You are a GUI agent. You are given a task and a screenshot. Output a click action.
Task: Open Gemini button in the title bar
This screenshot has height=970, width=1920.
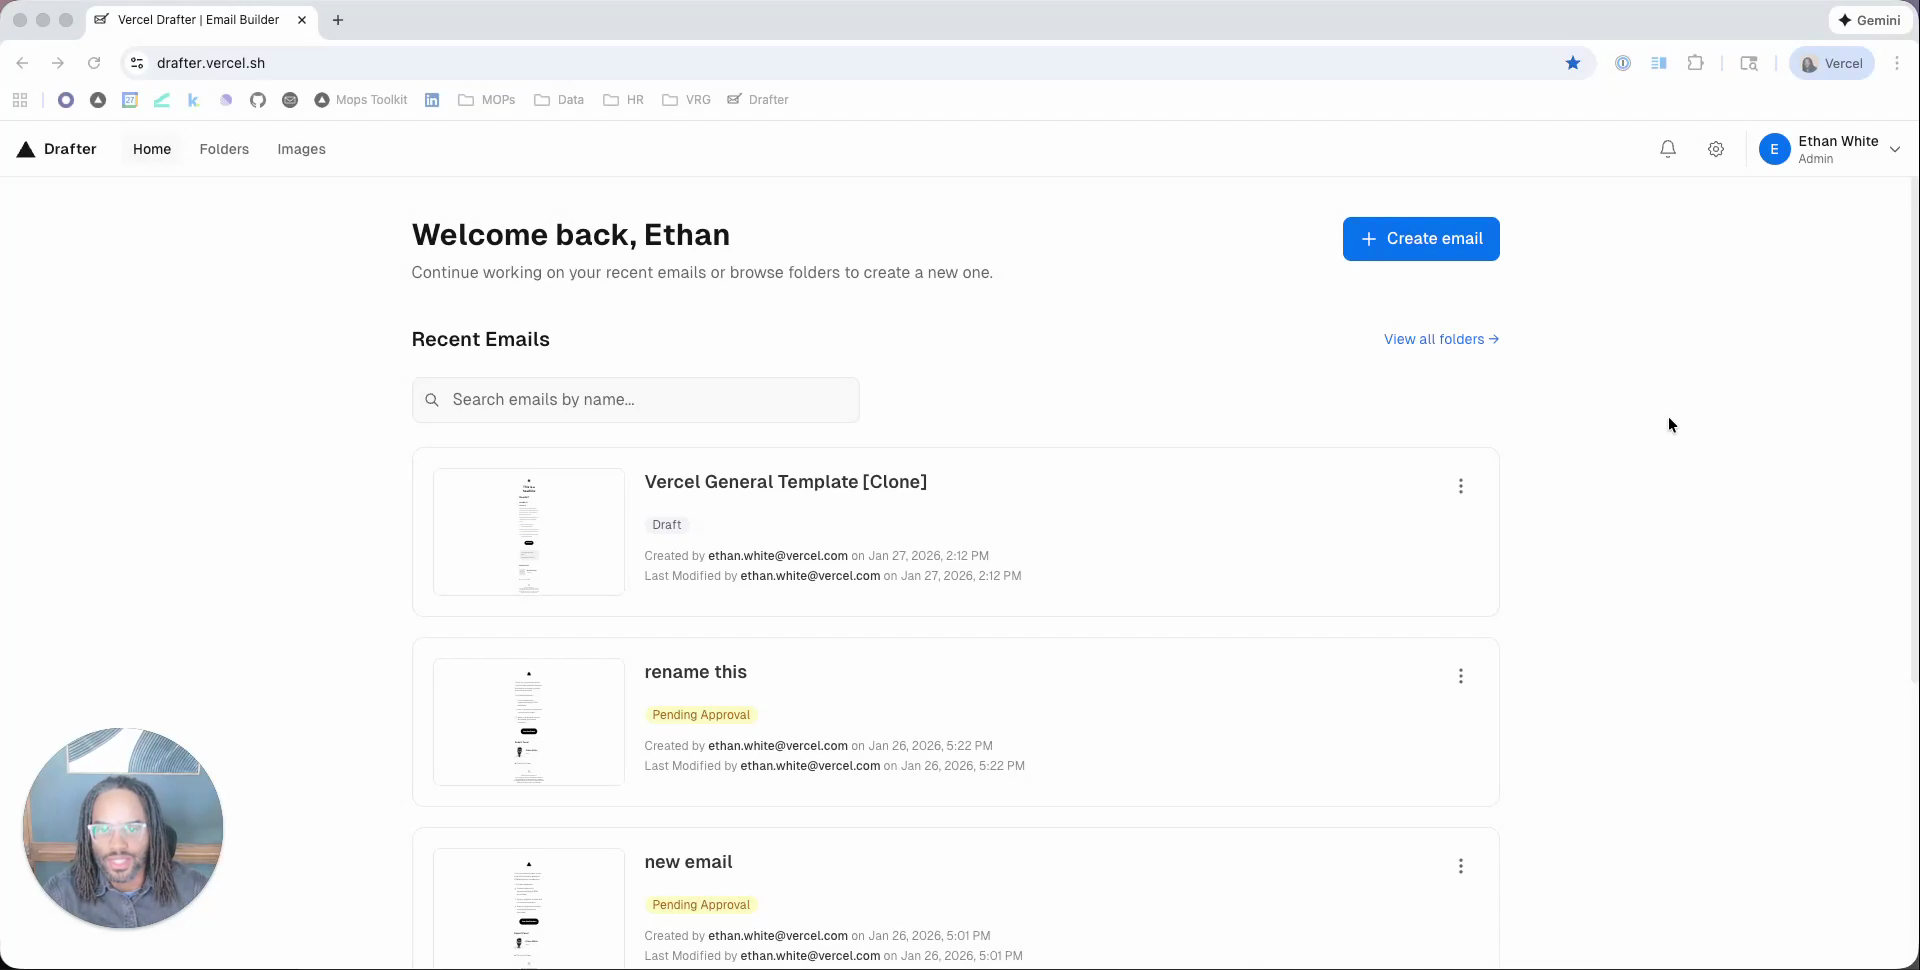(1869, 20)
